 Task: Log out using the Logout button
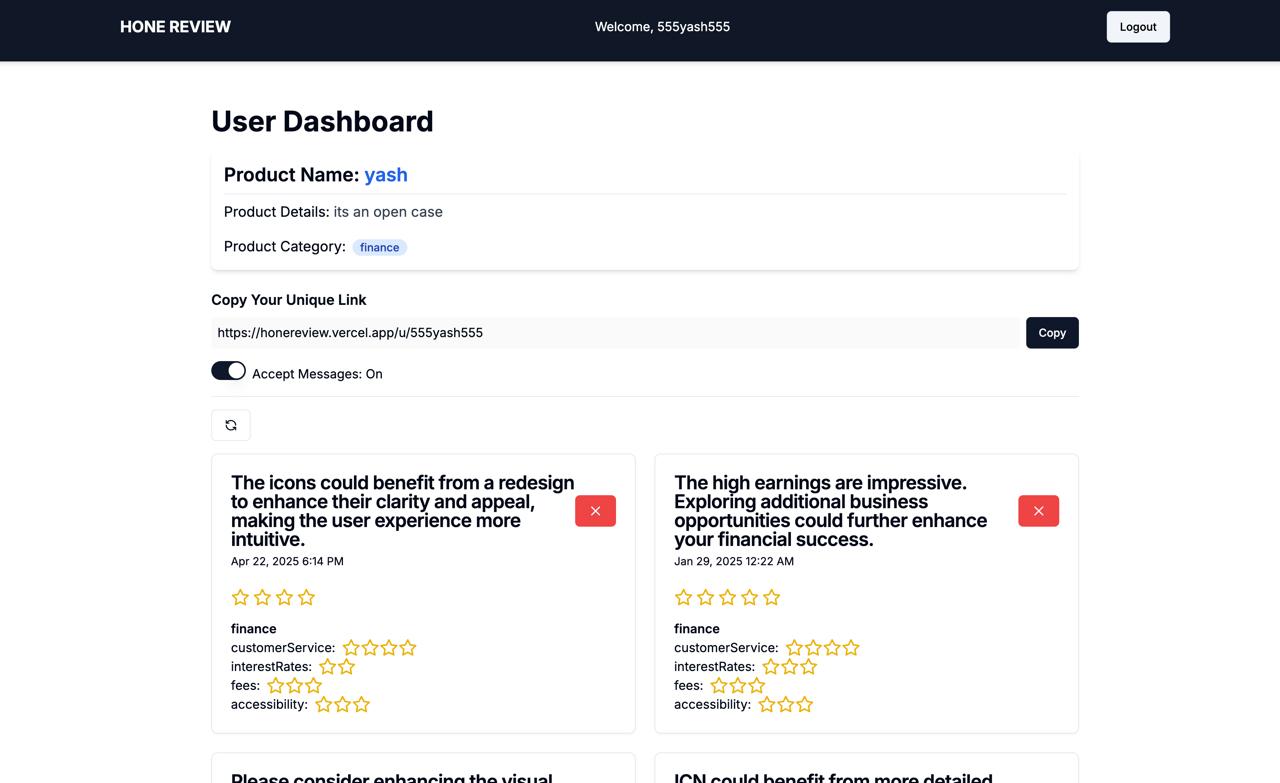(1138, 27)
